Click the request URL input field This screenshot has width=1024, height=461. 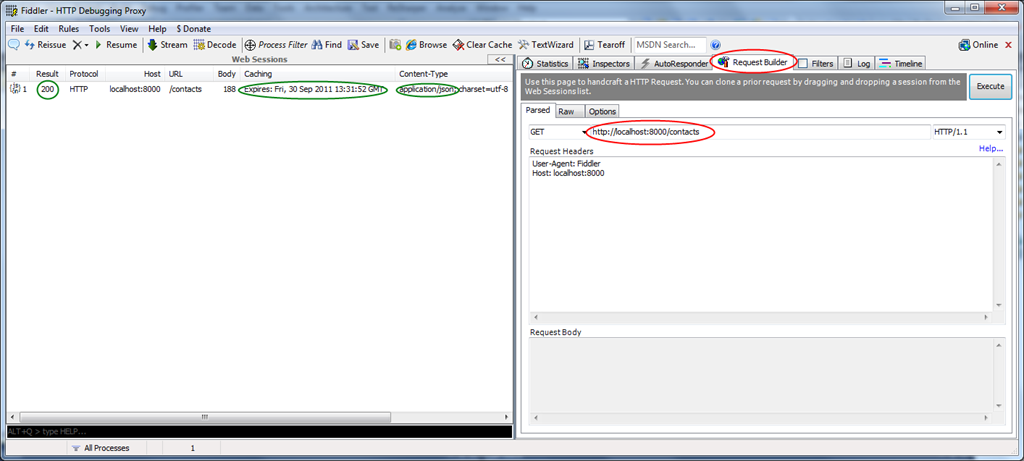point(759,132)
